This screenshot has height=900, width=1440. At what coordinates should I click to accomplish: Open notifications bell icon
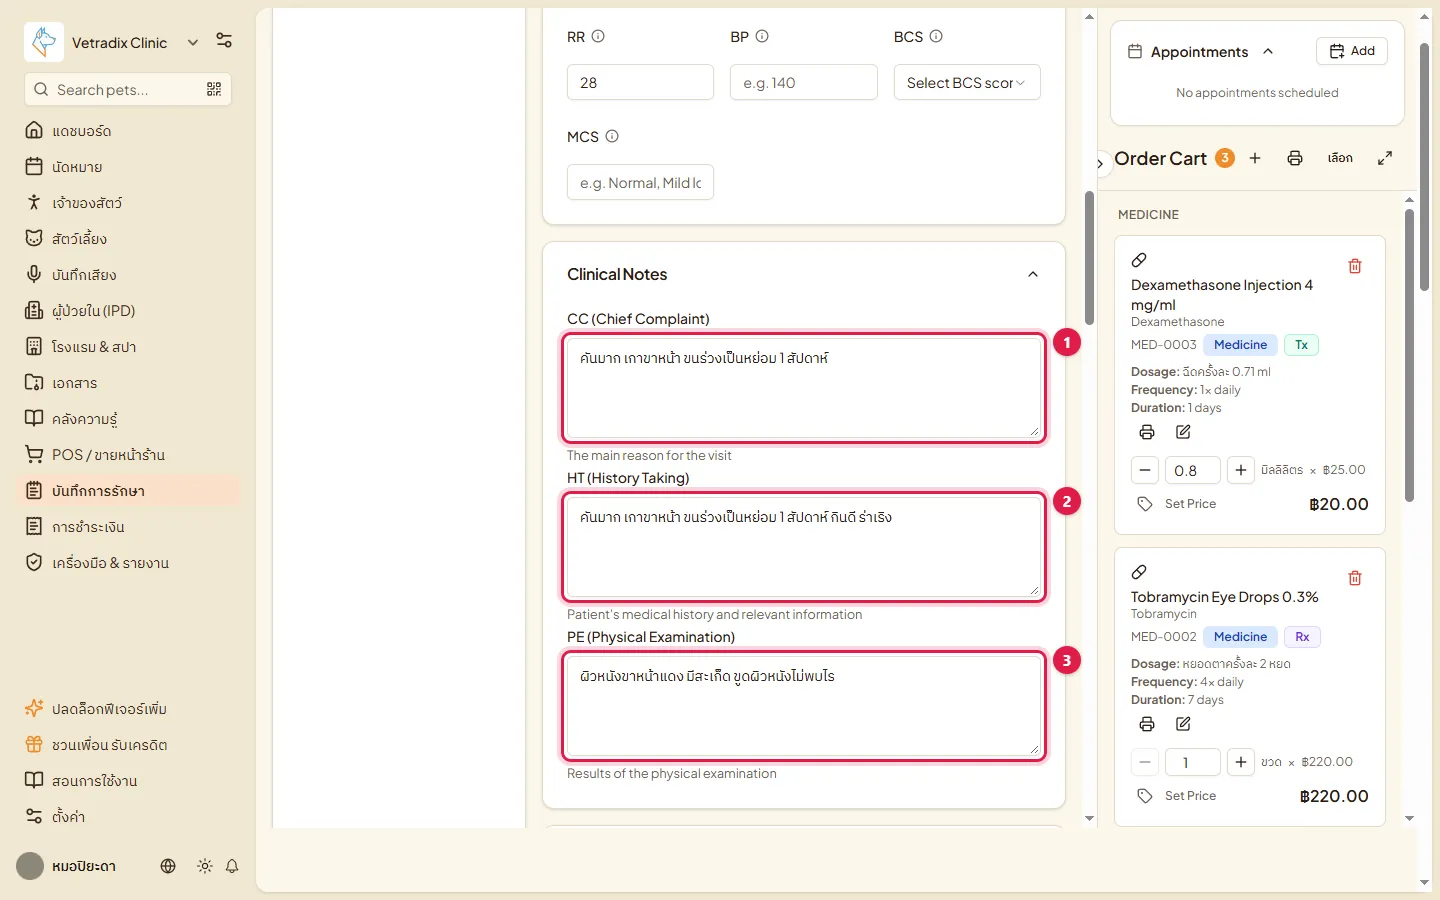click(x=232, y=866)
